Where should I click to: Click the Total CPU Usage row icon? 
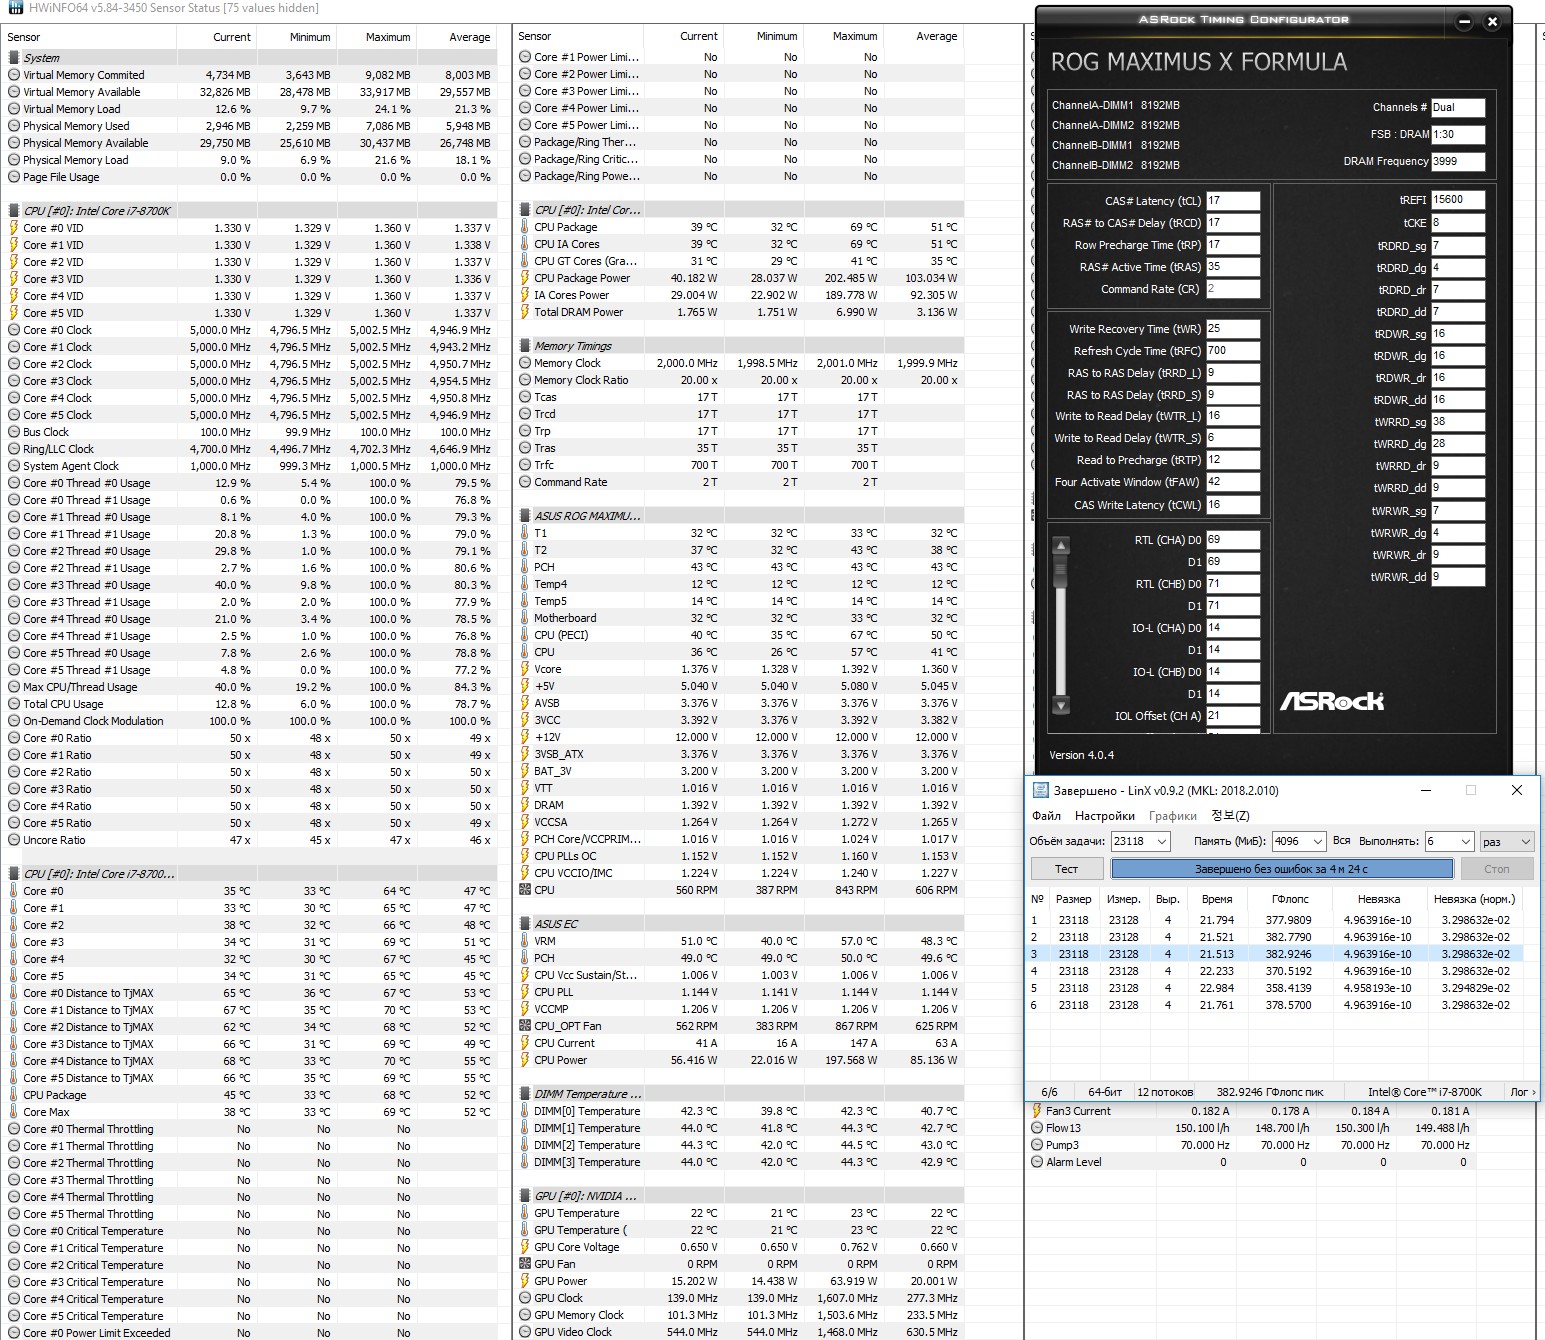point(14,704)
